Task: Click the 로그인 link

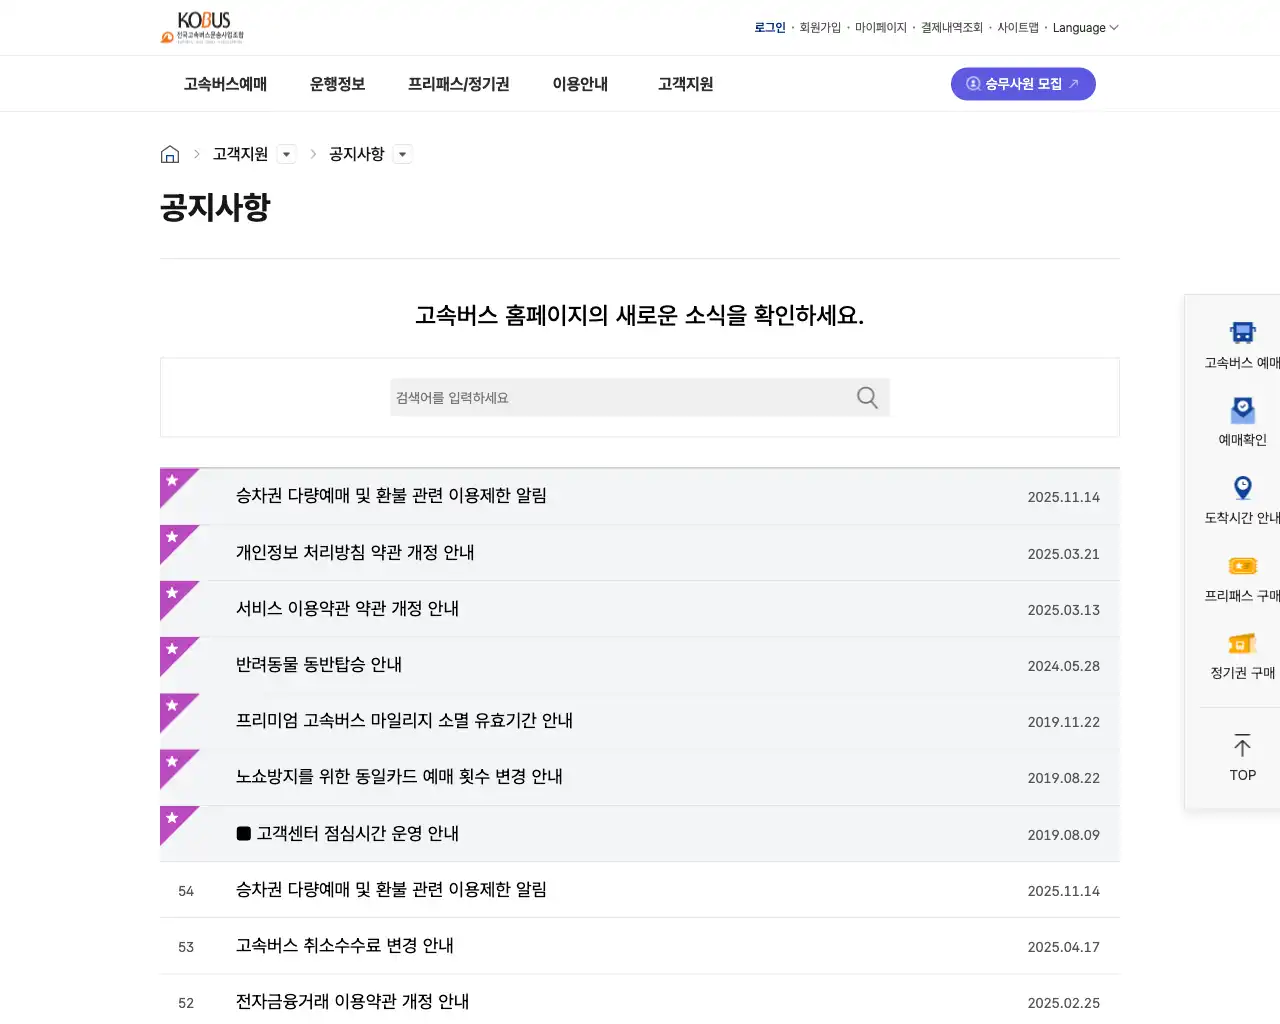Action: point(770,27)
